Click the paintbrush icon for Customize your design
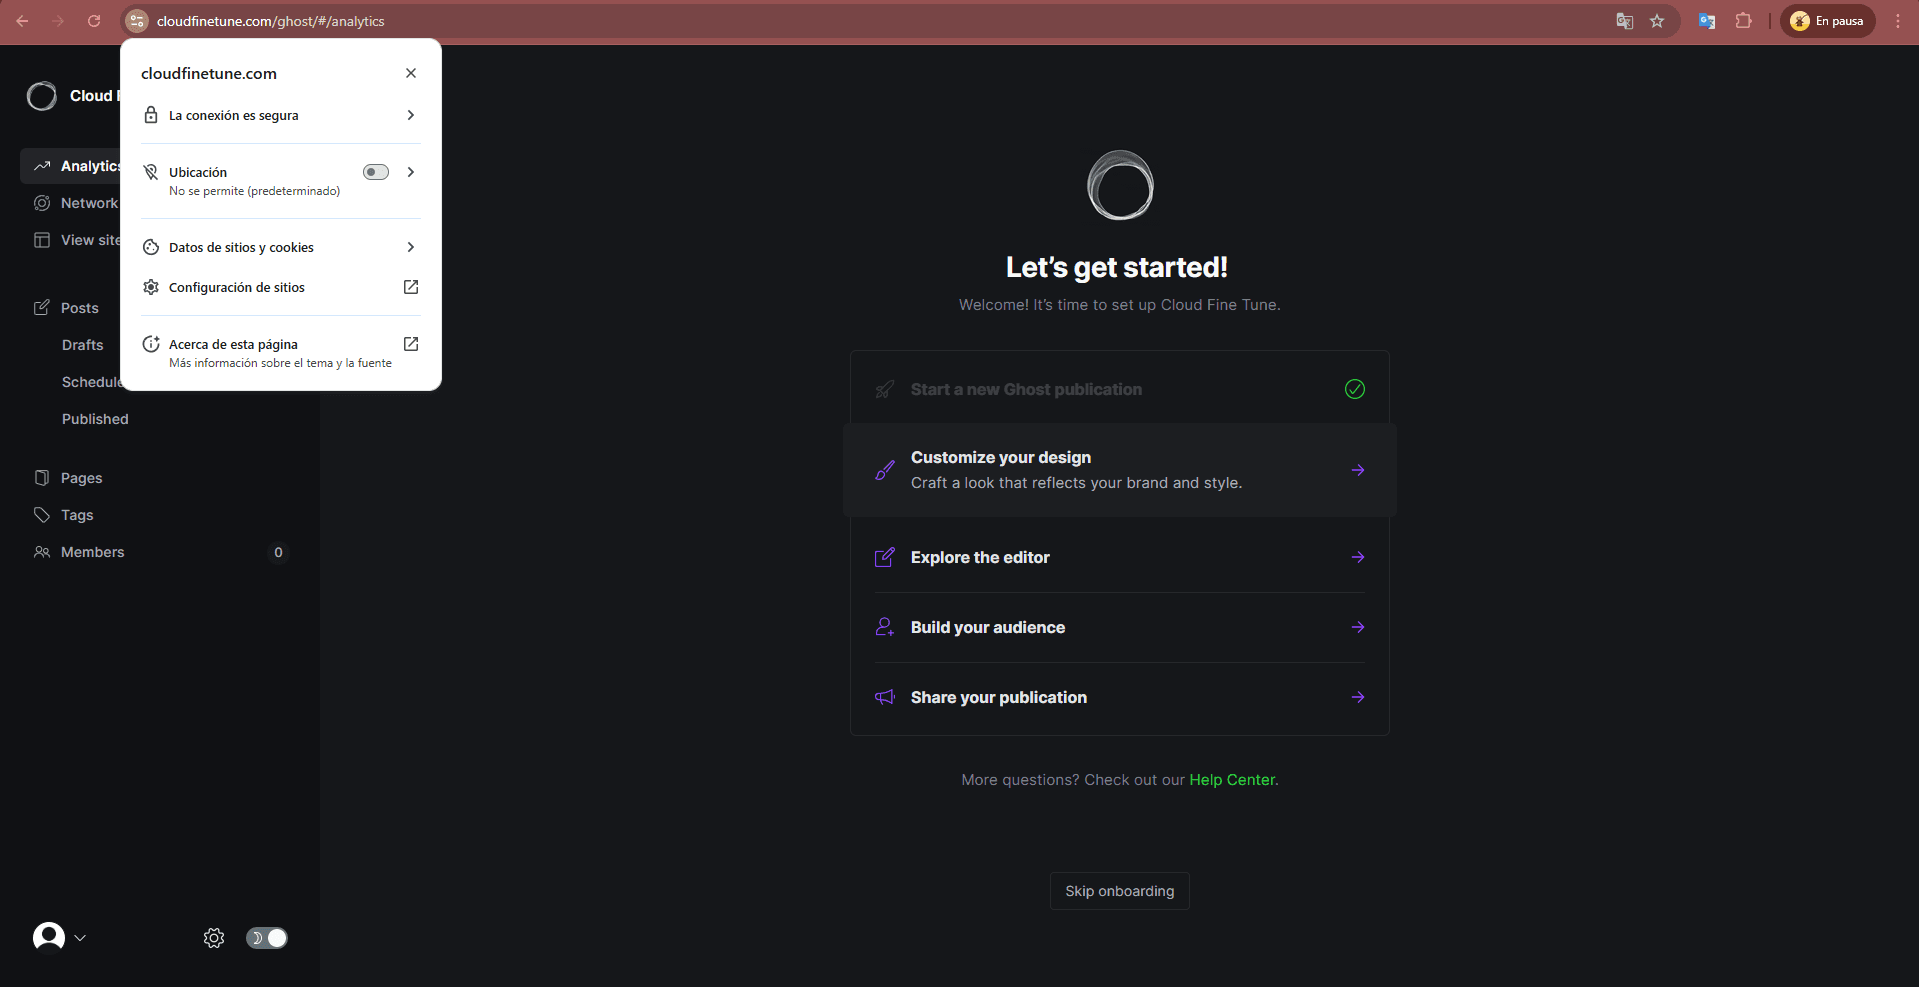Viewport: 1919px width, 987px height. click(x=885, y=470)
